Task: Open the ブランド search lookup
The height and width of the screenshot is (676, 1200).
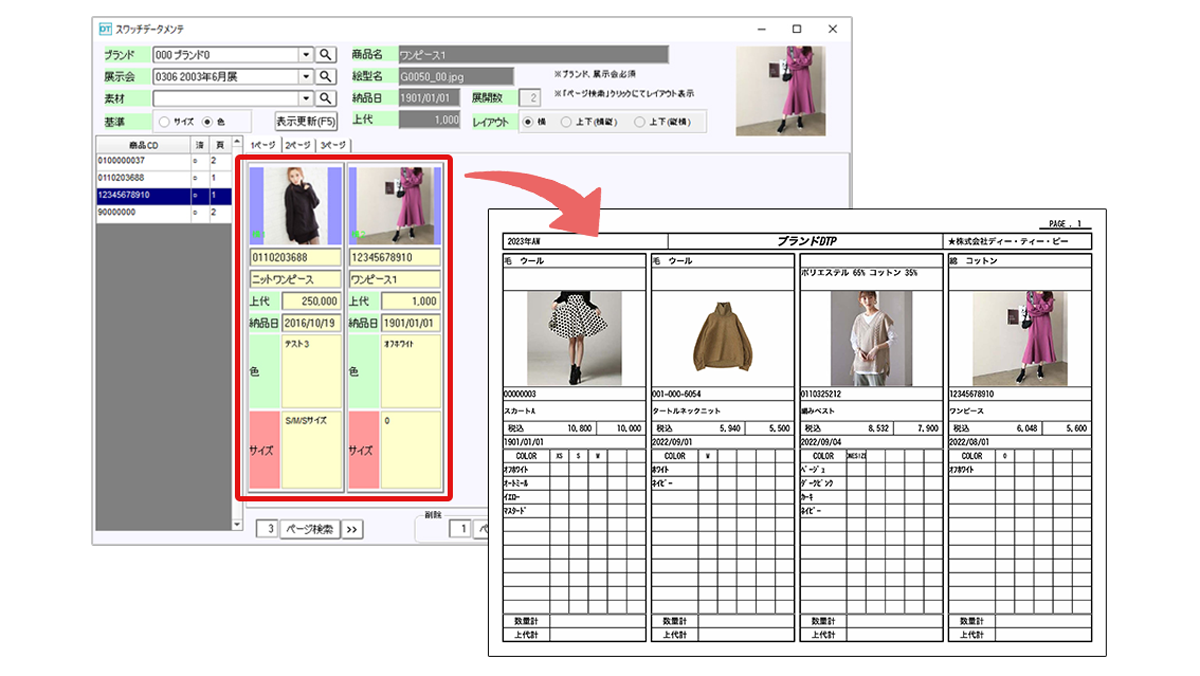Action: tap(327, 53)
